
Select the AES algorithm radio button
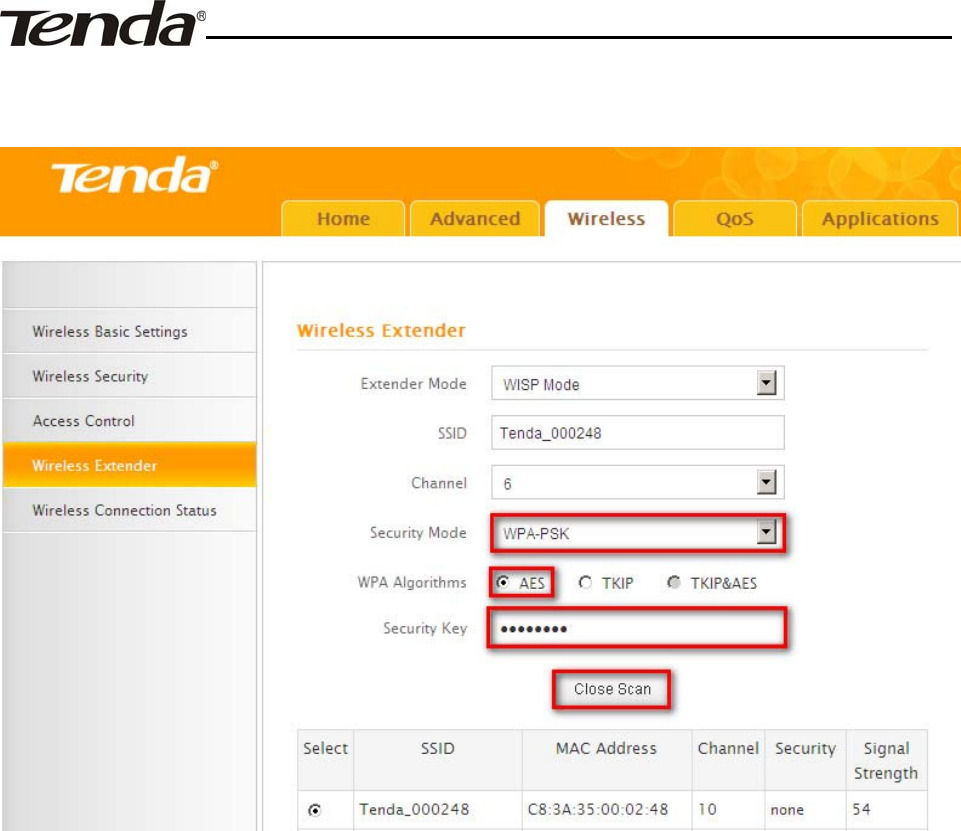pyautogui.click(x=503, y=582)
